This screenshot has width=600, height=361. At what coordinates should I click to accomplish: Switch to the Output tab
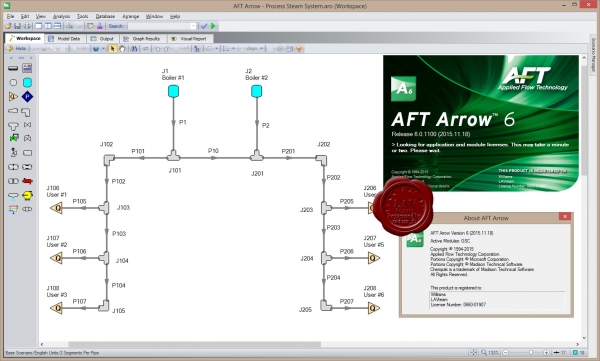click(102, 39)
